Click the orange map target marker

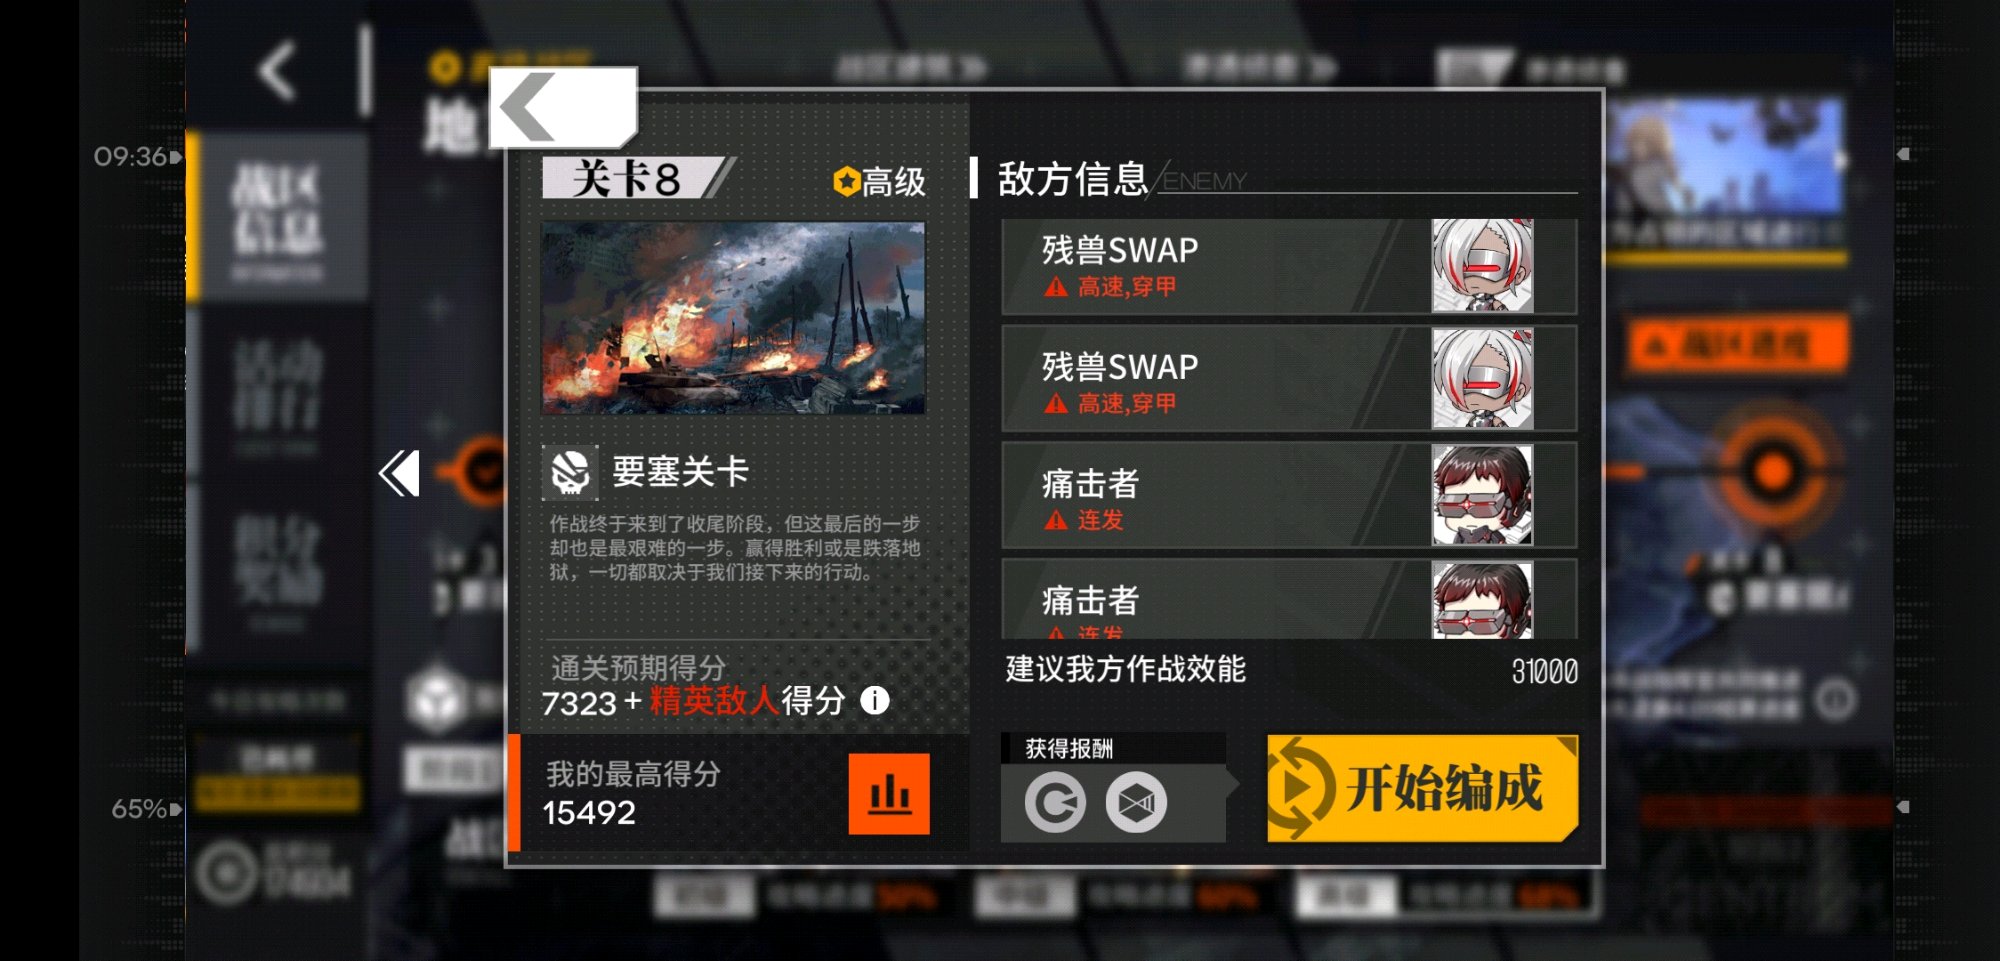coord(1773,471)
